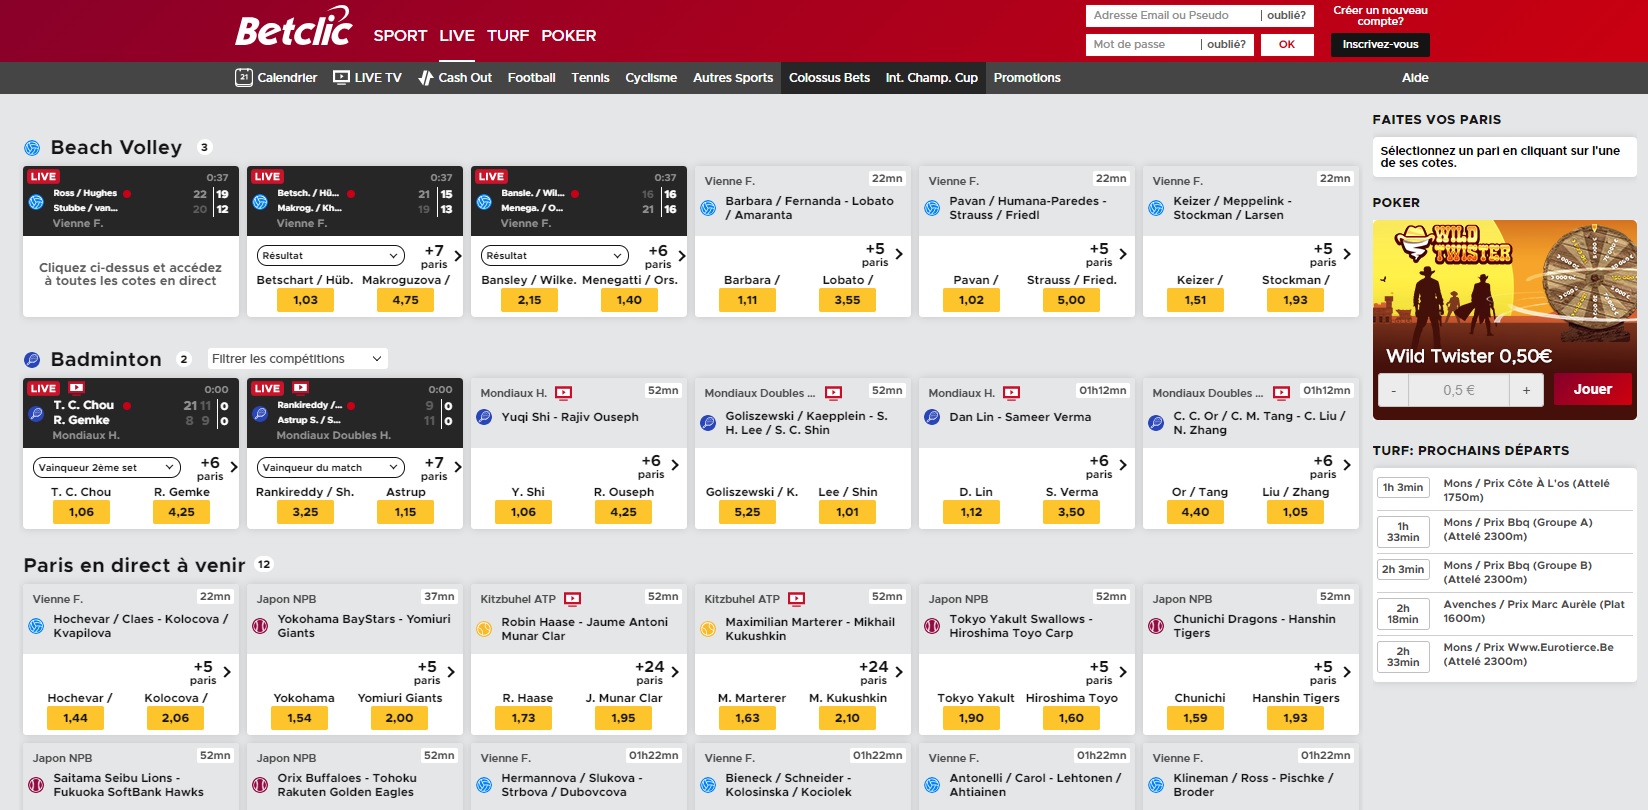Click the Jouer poker button
1648x810 pixels.
(x=1593, y=390)
